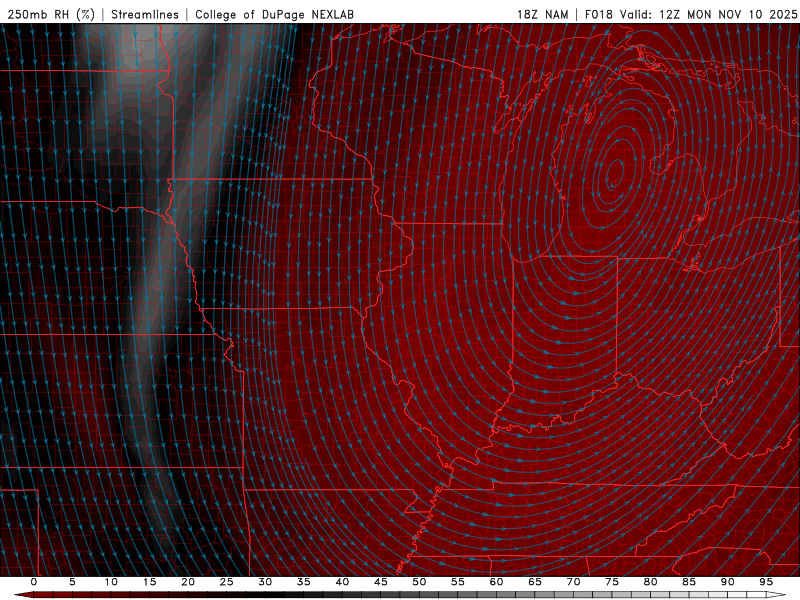Click the "60" label on color scale

pyautogui.click(x=496, y=582)
